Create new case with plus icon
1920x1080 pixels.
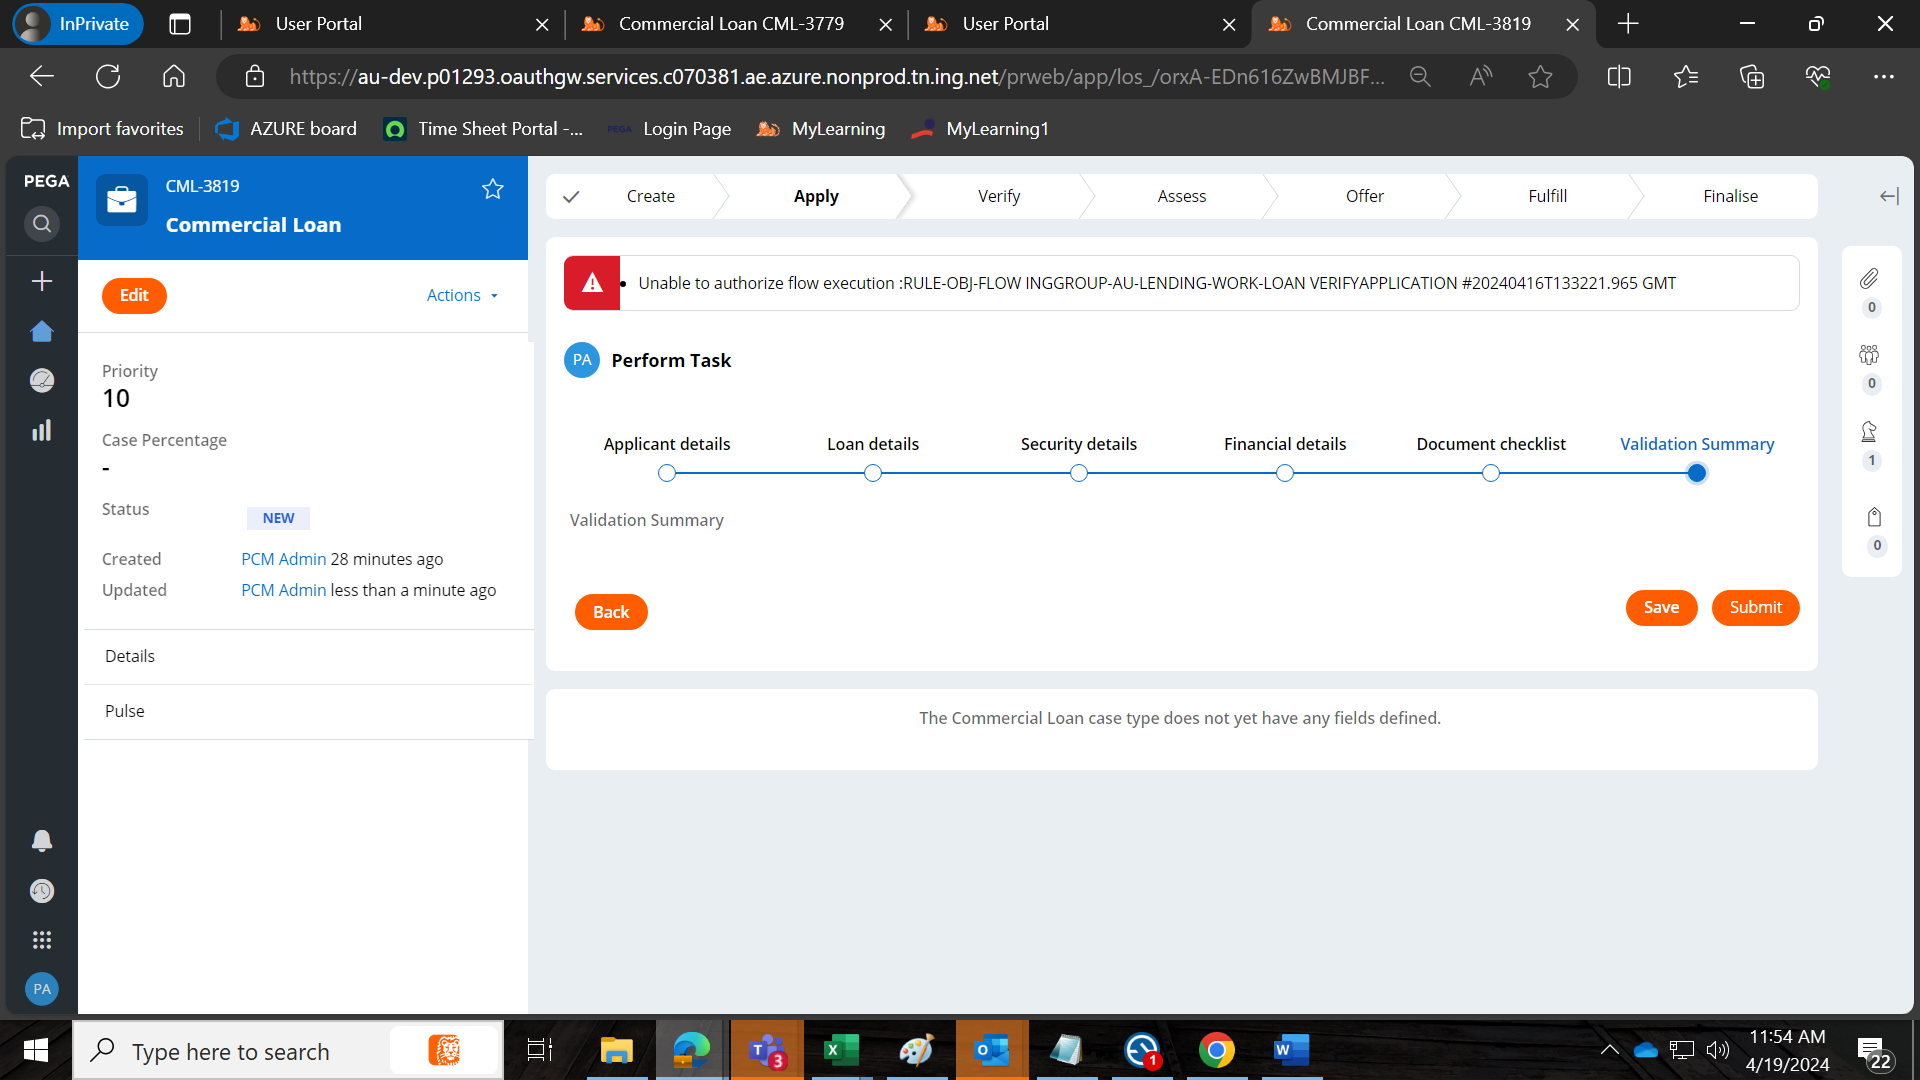tap(41, 281)
